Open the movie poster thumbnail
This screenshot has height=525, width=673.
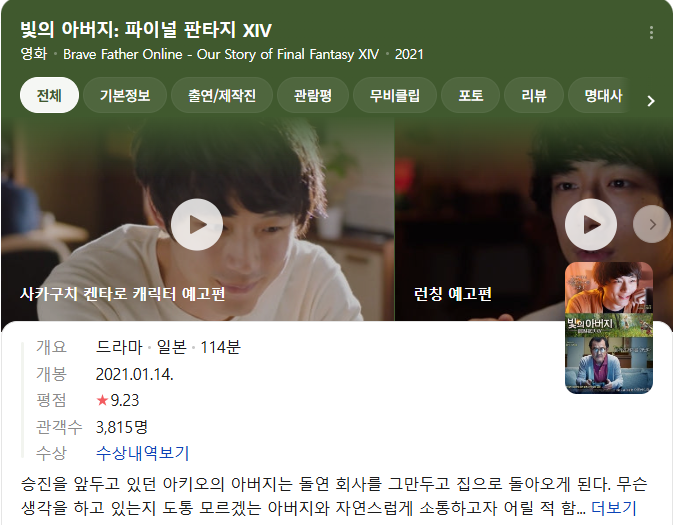pos(609,328)
